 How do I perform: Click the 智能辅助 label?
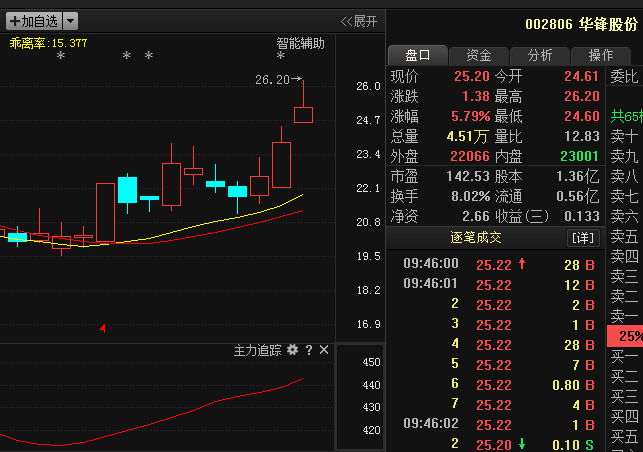click(300, 43)
